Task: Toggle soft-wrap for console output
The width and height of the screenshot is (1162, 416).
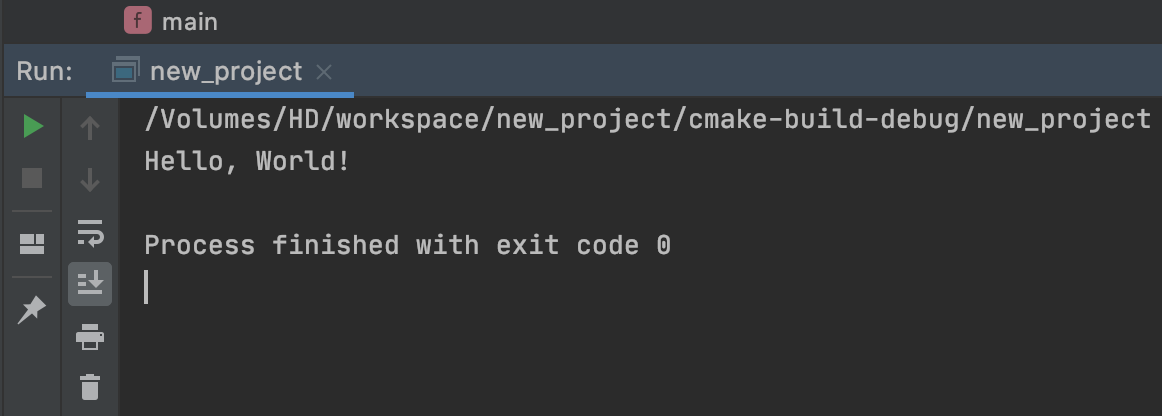Action: click(90, 232)
